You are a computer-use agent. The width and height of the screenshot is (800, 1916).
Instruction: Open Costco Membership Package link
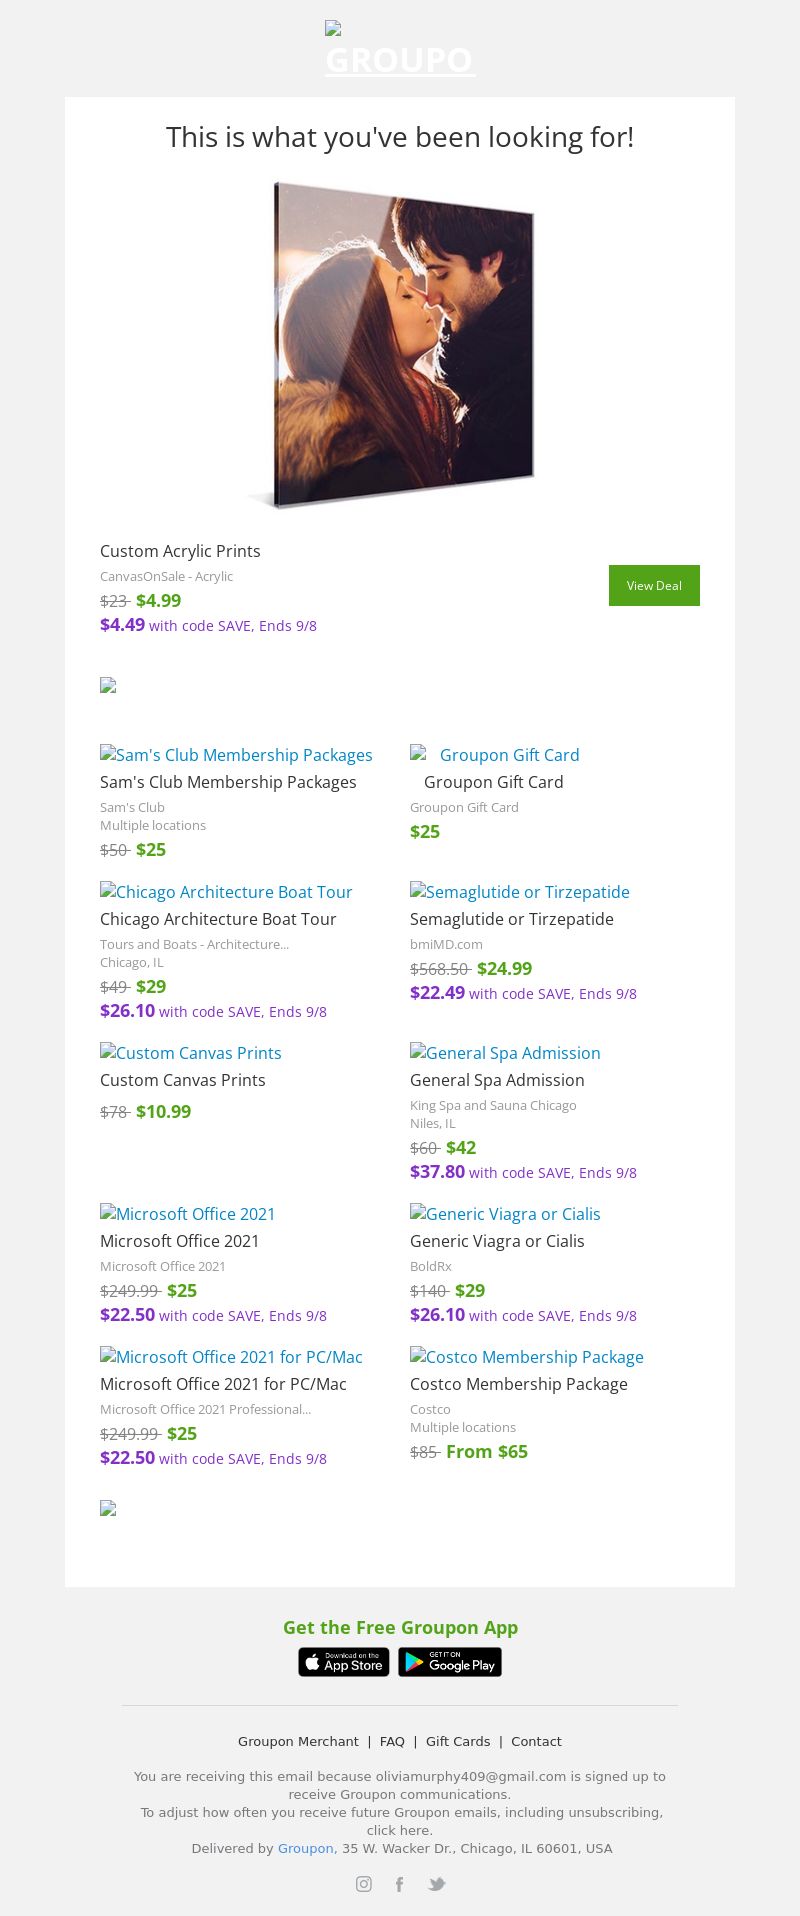point(527,1357)
